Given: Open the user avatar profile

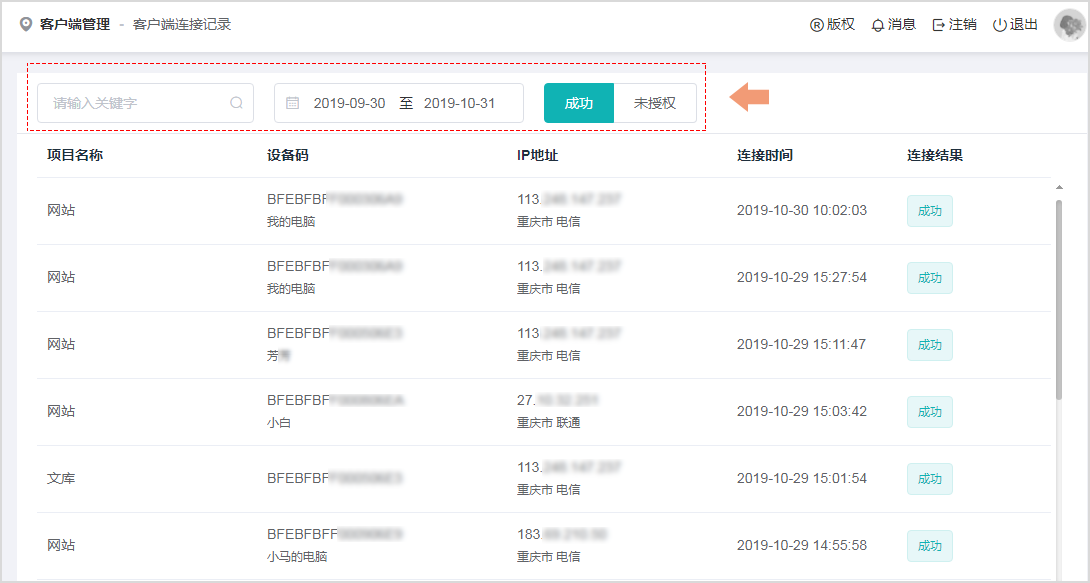Looking at the screenshot, I should (1069, 25).
